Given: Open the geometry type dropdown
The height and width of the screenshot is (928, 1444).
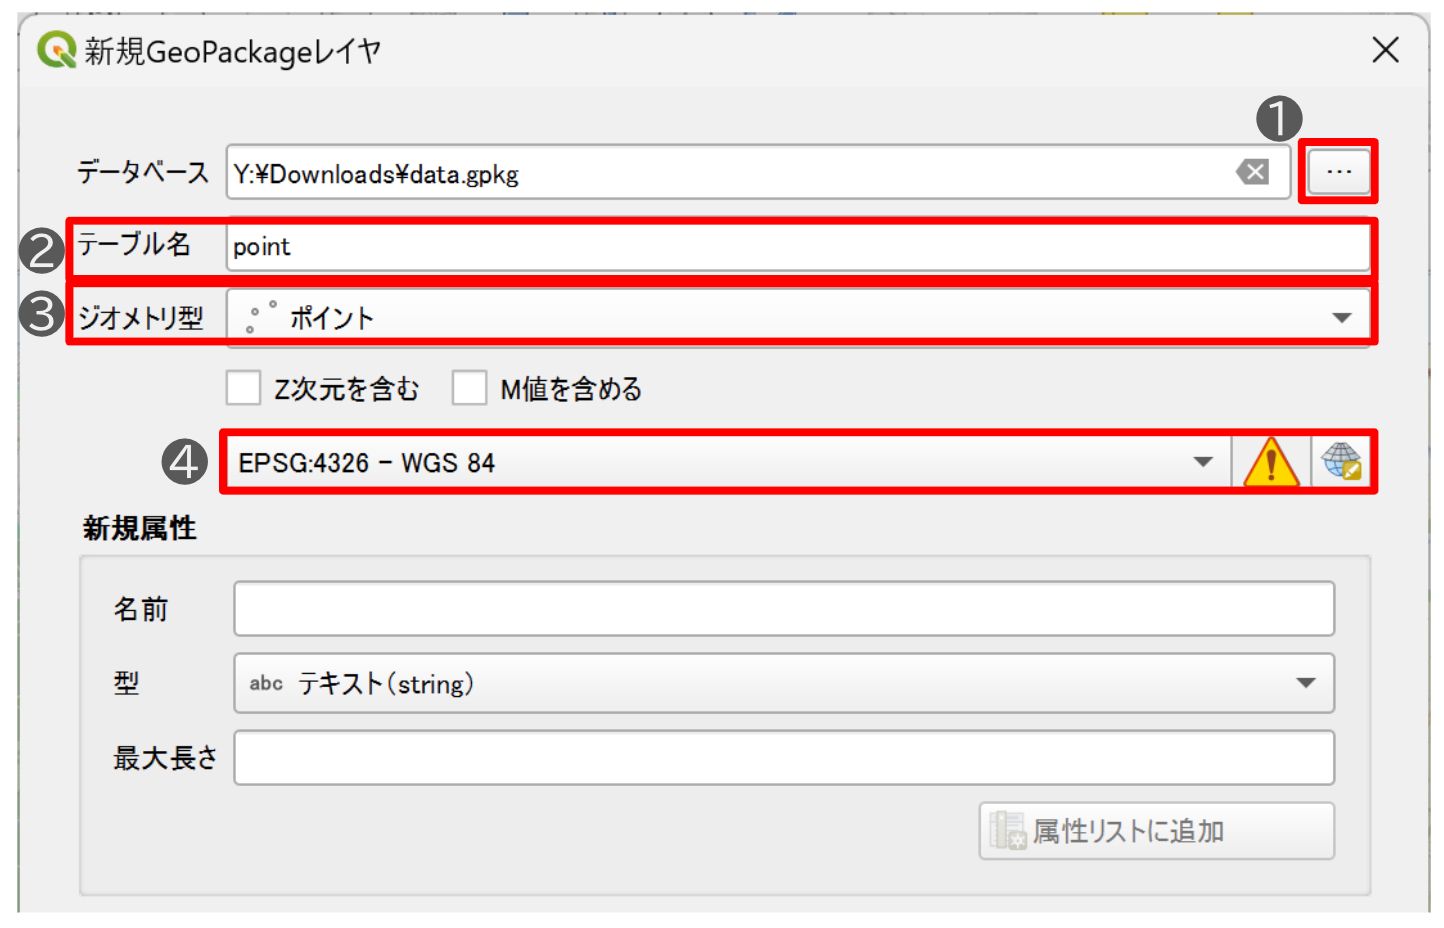Looking at the screenshot, I should tap(799, 318).
